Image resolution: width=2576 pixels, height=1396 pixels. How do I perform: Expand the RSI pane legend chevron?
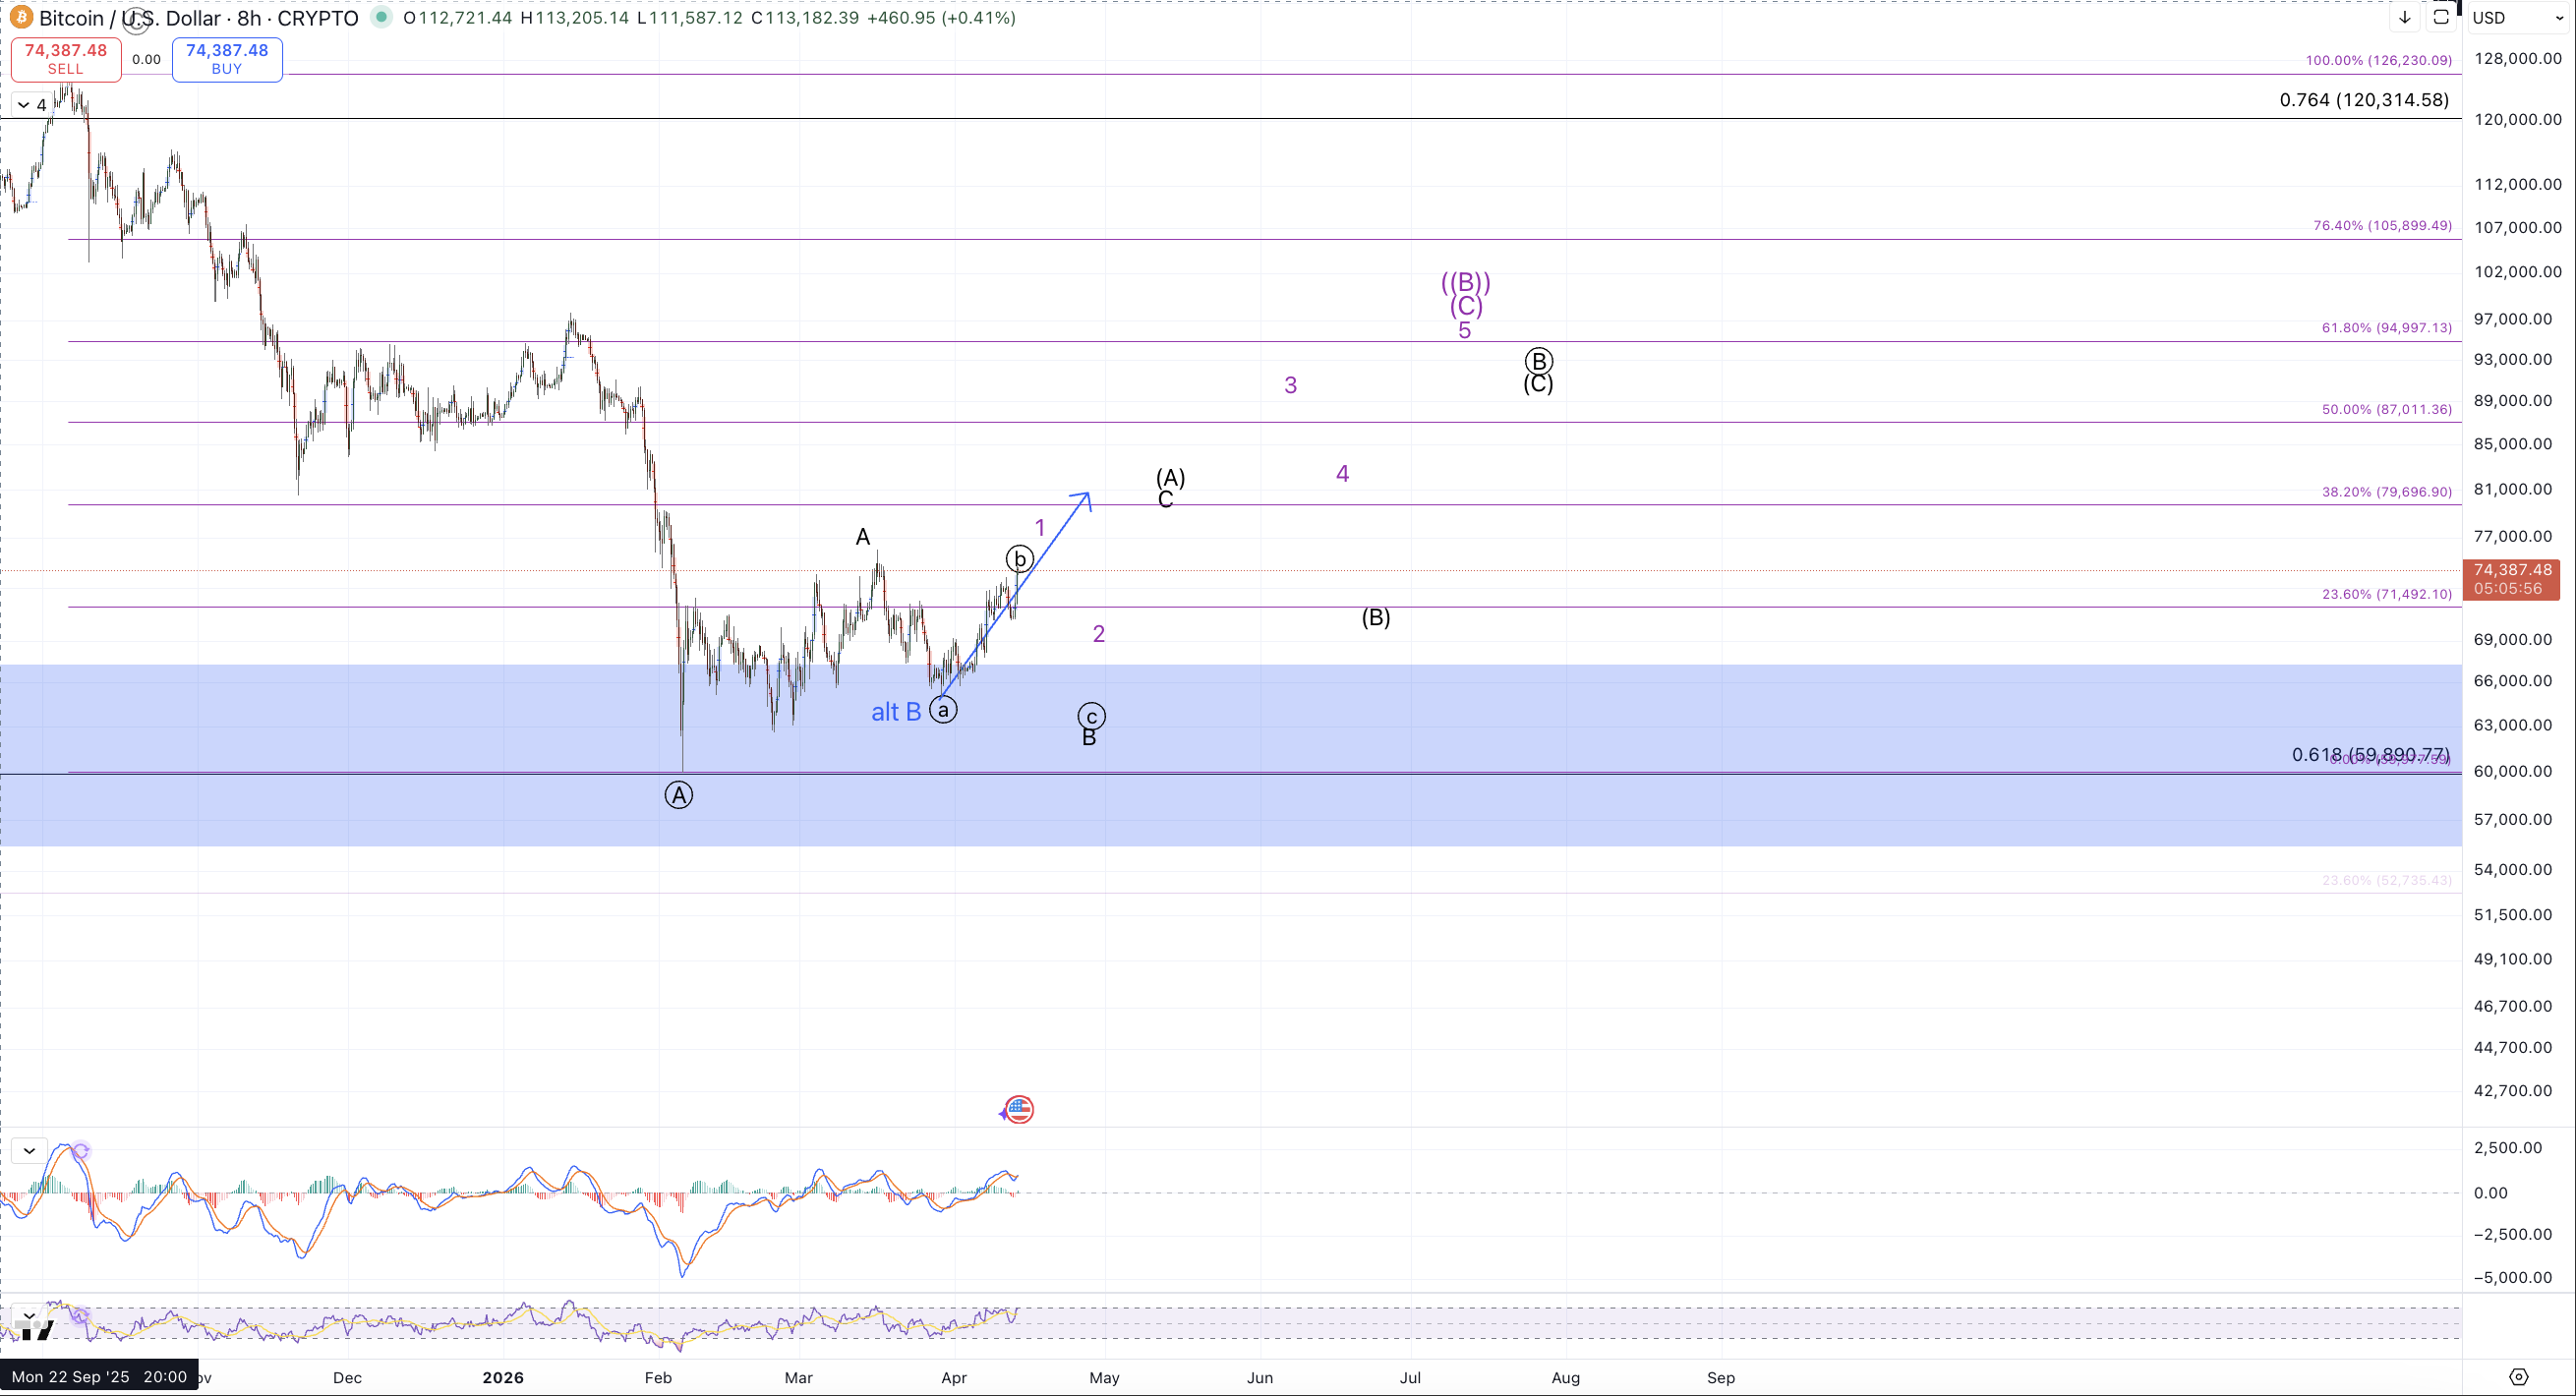[29, 1314]
